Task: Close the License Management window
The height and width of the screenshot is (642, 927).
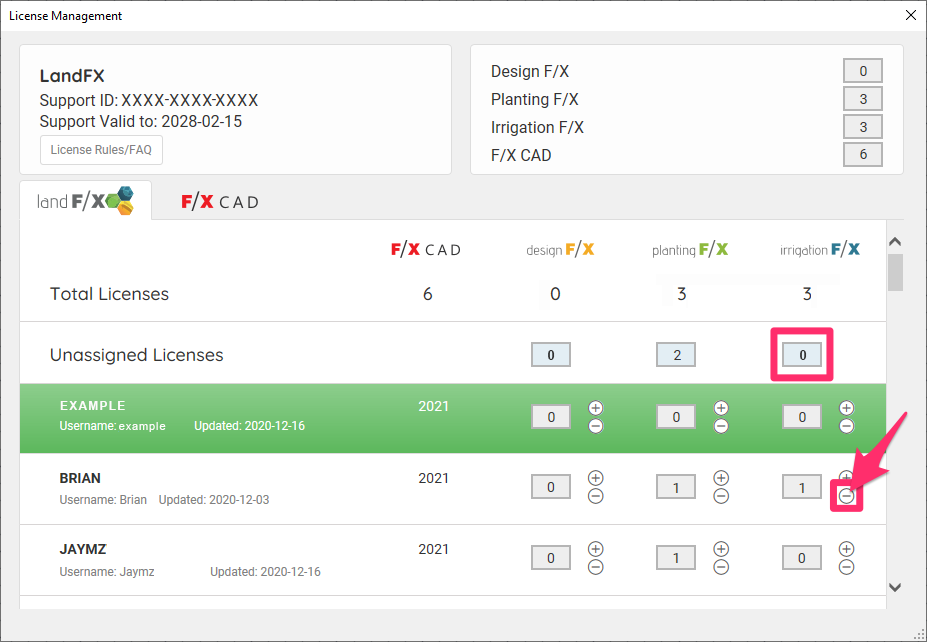Action: click(911, 15)
